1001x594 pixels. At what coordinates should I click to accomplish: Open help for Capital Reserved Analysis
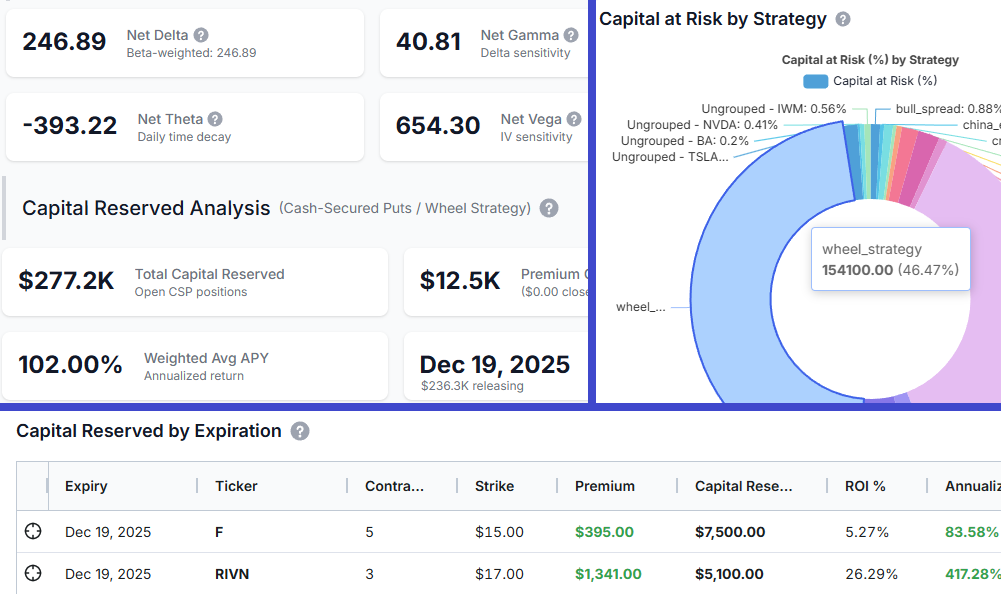pyautogui.click(x=548, y=208)
